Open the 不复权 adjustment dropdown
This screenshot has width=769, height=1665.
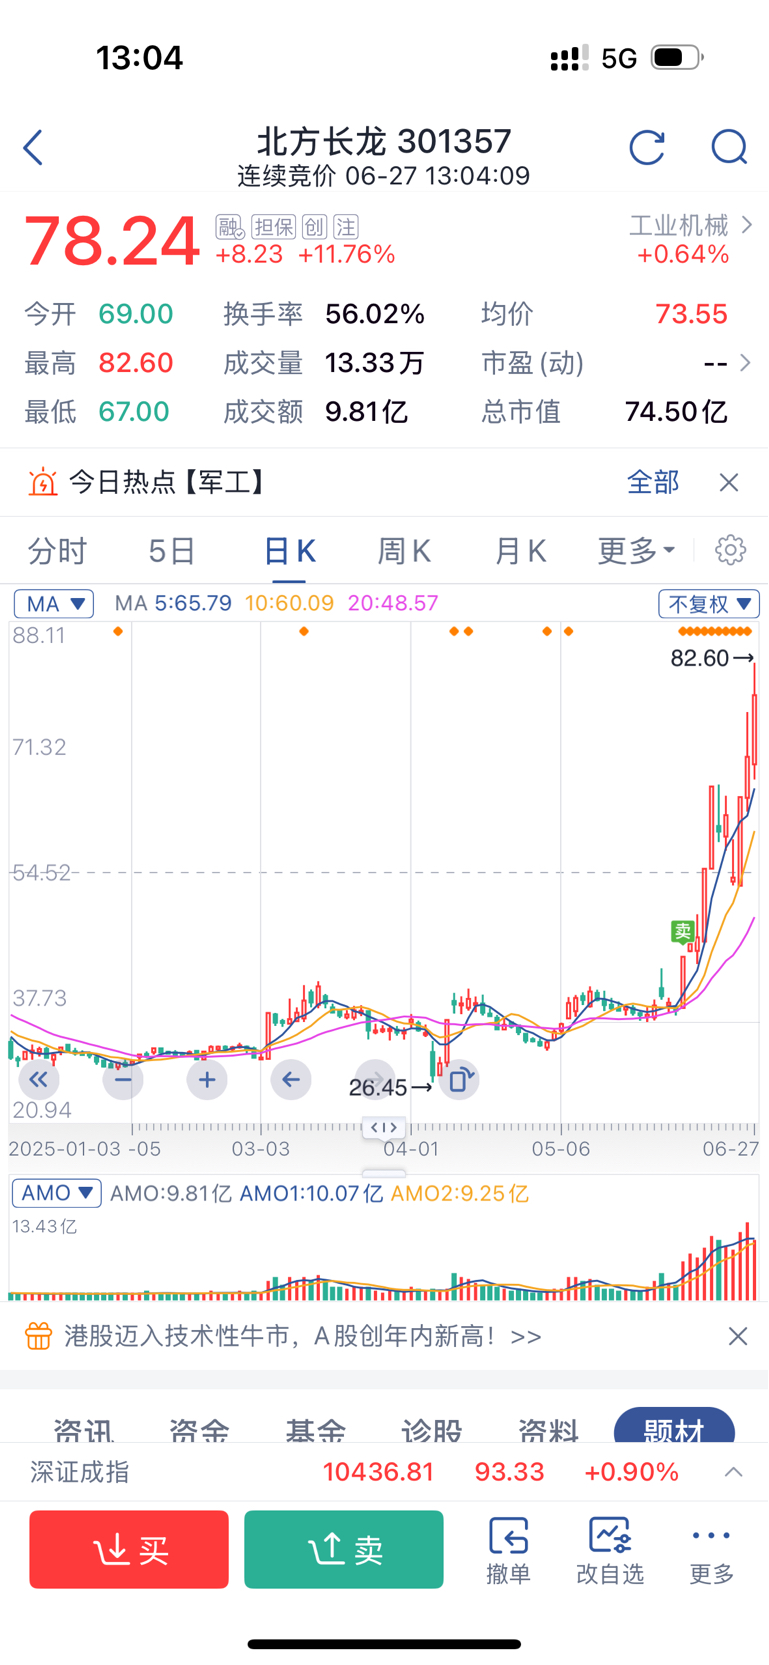(709, 604)
